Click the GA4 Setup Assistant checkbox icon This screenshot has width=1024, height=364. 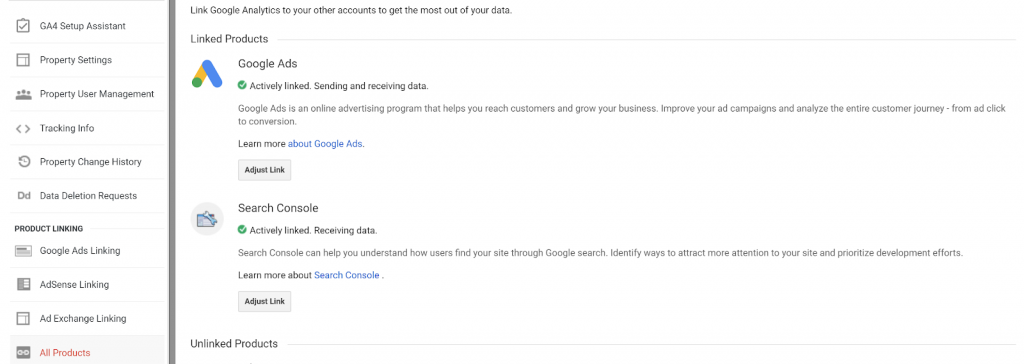click(x=24, y=26)
